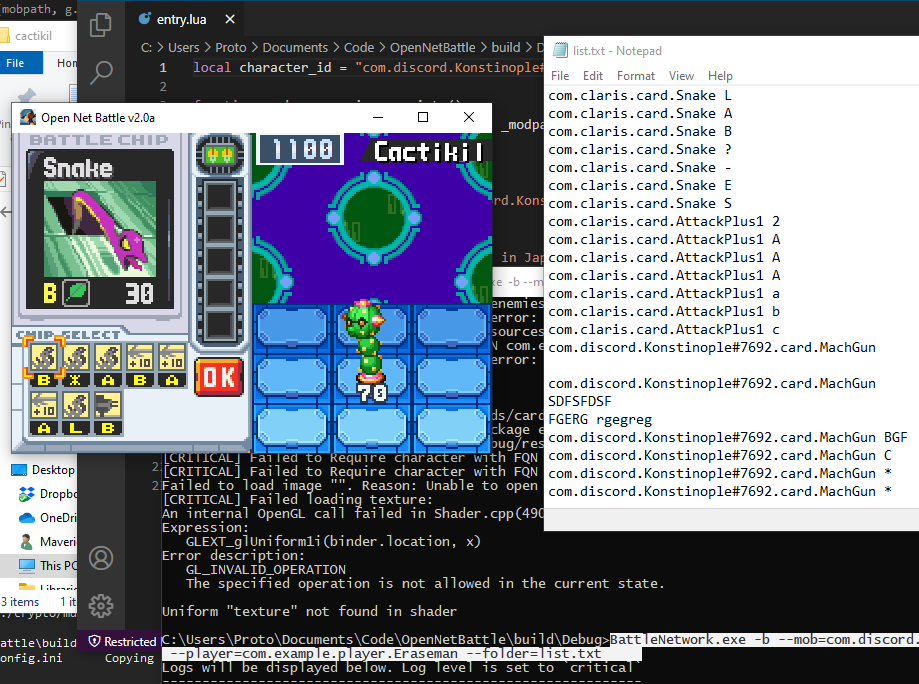The width and height of the screenshot is (919, 684).
Task: Click the 'OpenNetBattle' breadcrumb in VS Code
Action: (x=433, y=47)
